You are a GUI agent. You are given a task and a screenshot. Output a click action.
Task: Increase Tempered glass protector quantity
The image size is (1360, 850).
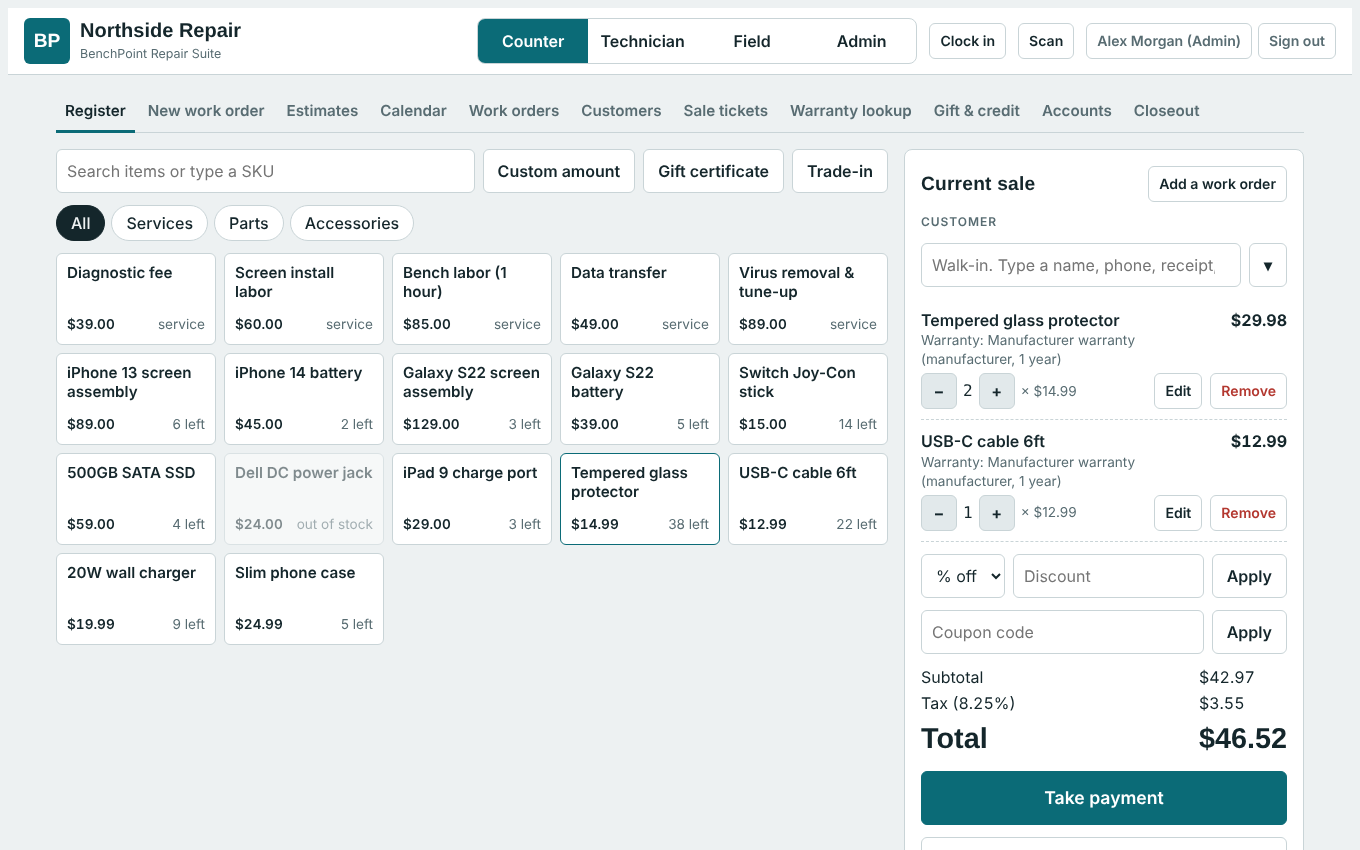997,391
